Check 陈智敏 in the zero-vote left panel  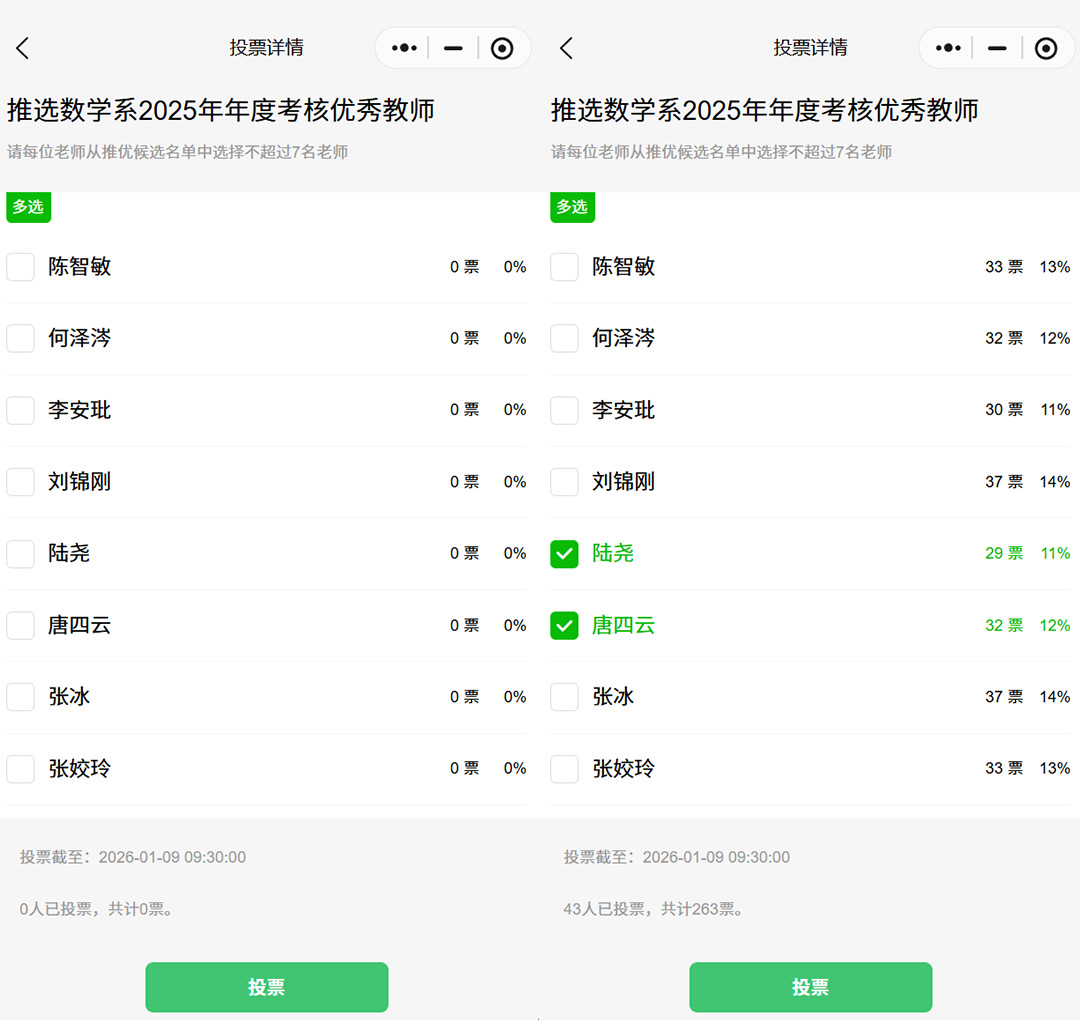21,267
